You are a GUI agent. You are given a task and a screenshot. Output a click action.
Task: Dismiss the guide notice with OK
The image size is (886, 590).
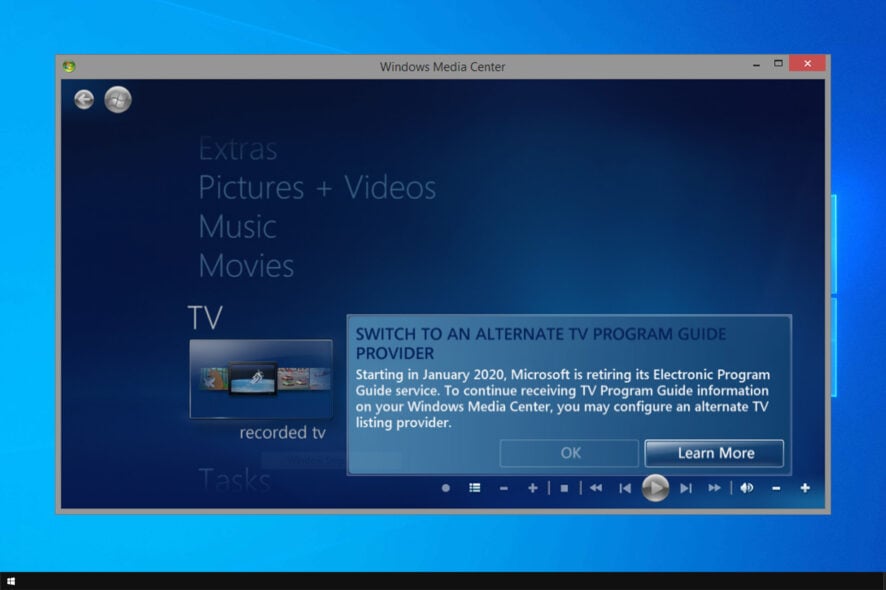click(570, 453)
